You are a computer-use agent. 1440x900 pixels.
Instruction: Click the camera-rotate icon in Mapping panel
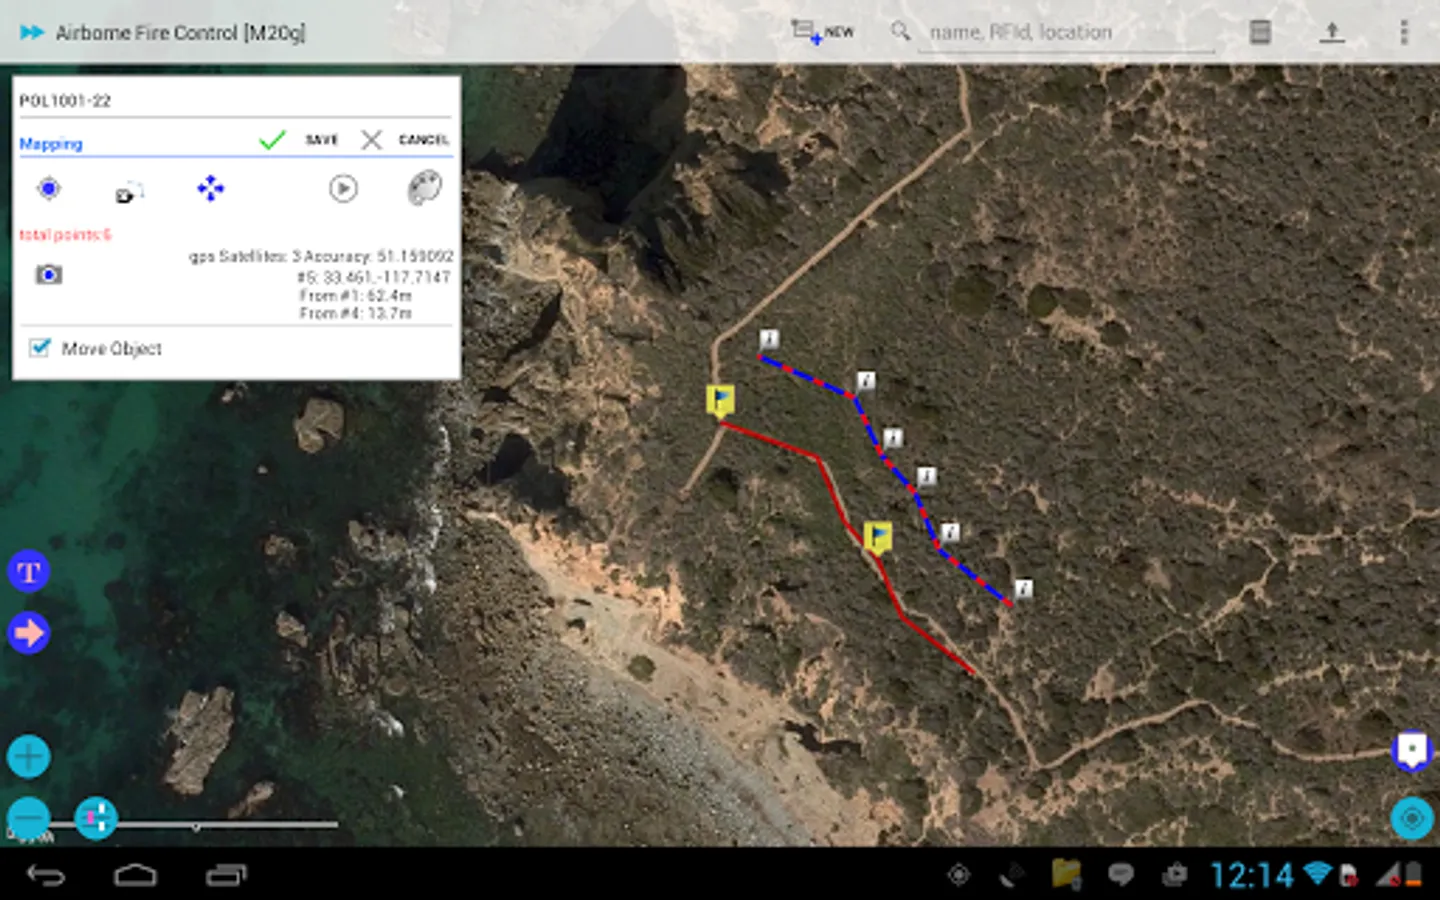coord(129,191)
